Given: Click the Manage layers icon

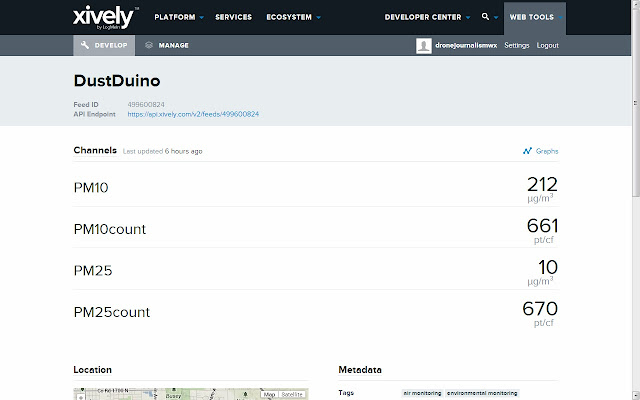Looking at the screenshot, I should (149, 45).
